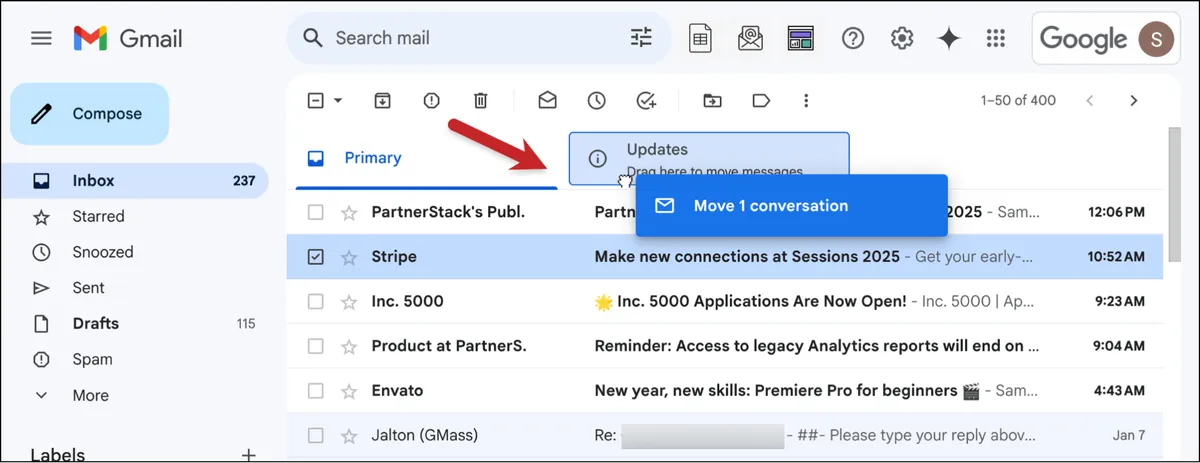
Task: Star the Product at PartnerS. email
Action: click(349, 346)
